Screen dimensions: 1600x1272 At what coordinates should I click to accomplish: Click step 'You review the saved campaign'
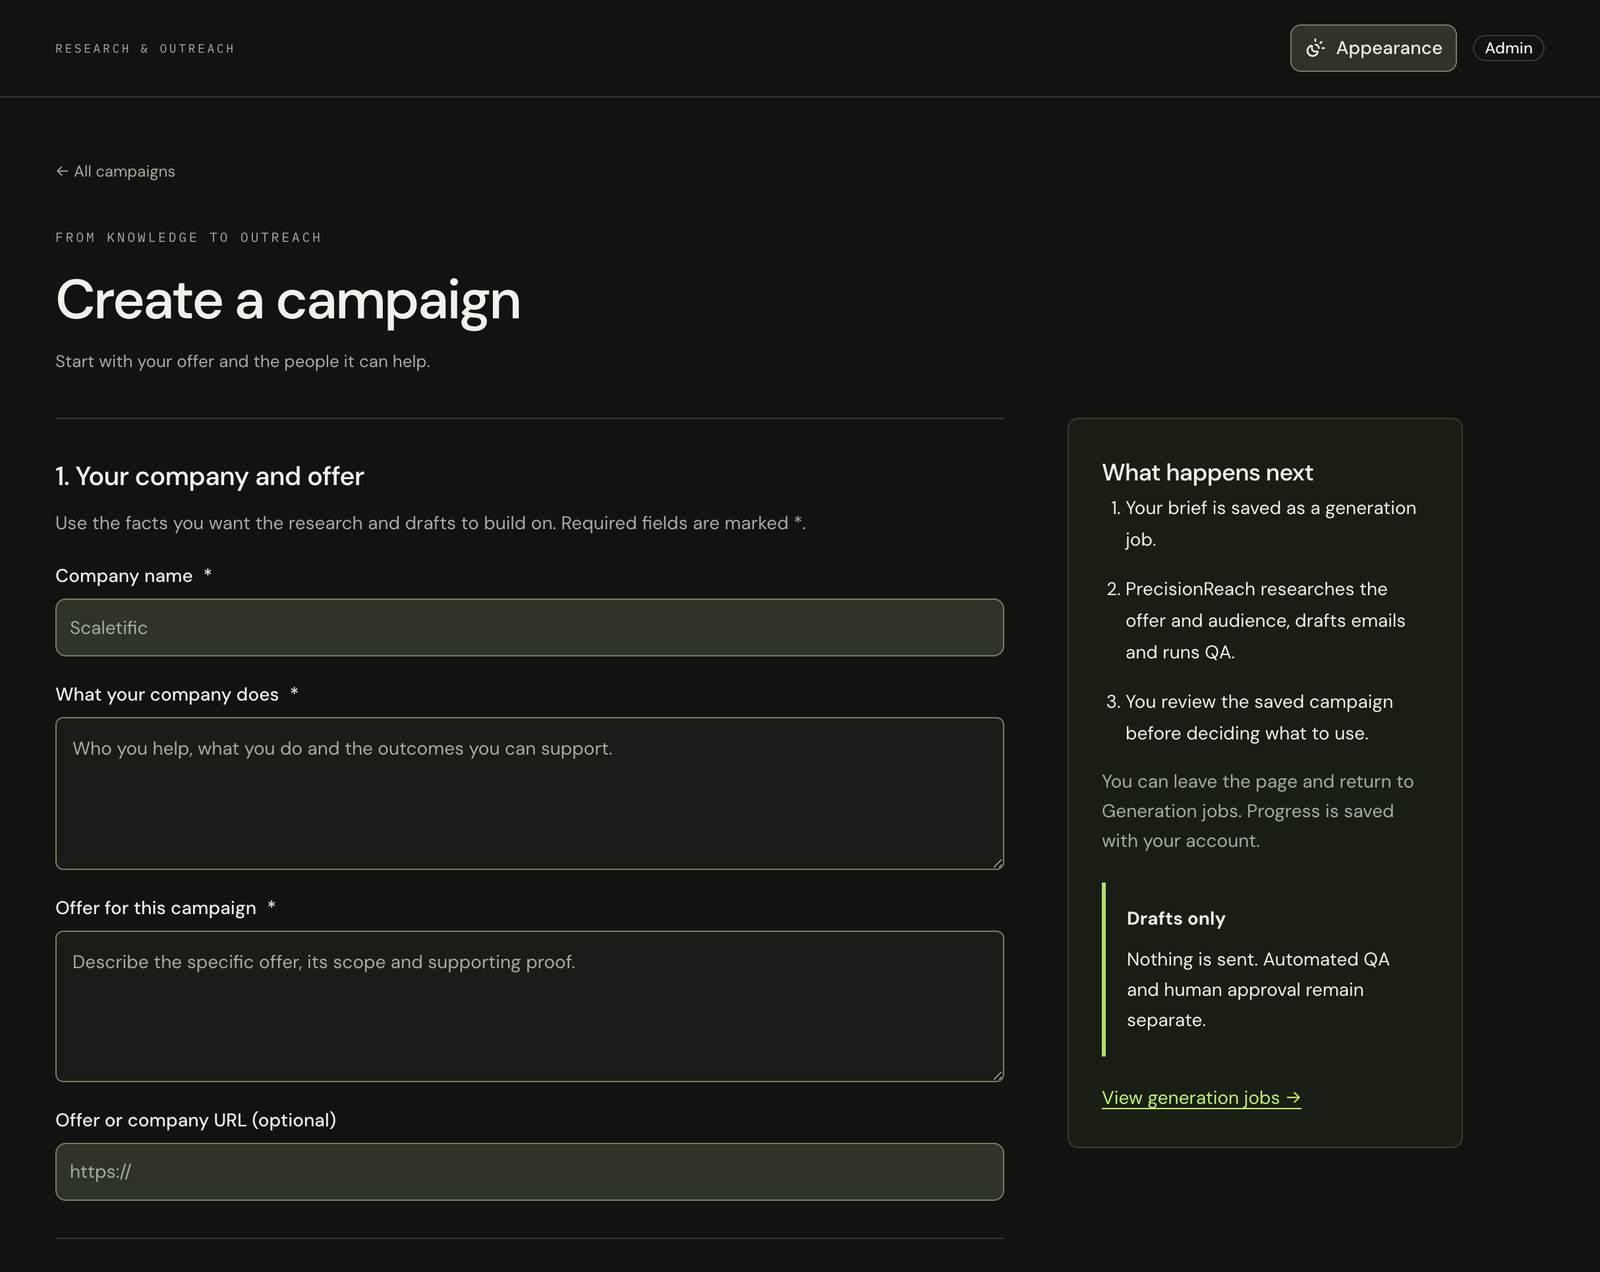point(1259,717)
